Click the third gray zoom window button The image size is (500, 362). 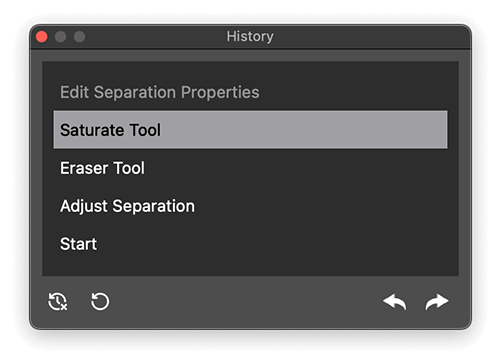79,36
